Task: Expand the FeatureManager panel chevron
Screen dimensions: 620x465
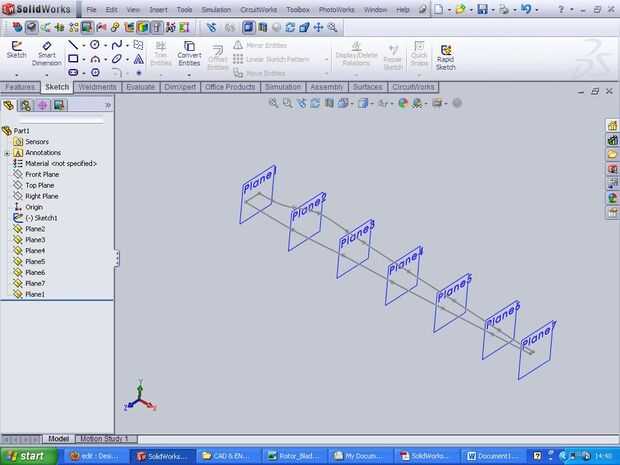Action: pos(108,105)
